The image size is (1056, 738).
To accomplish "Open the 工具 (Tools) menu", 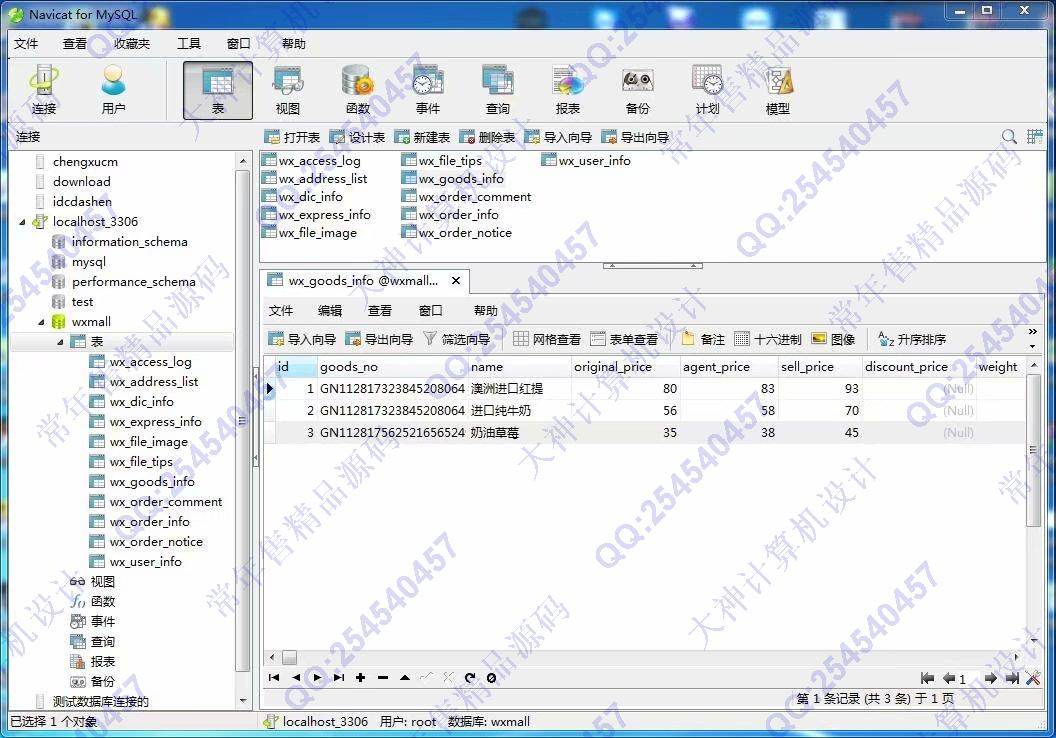I will tap(189, 44).
